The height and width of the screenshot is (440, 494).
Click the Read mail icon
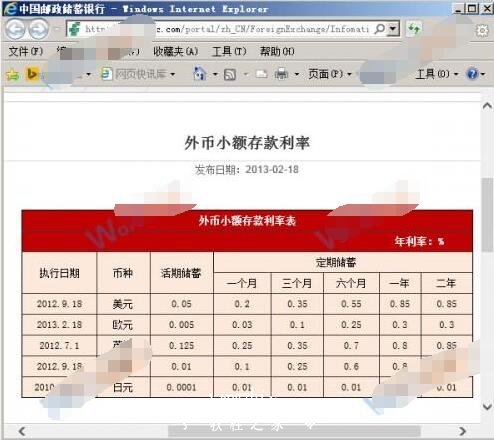click(x=262, y=74)
